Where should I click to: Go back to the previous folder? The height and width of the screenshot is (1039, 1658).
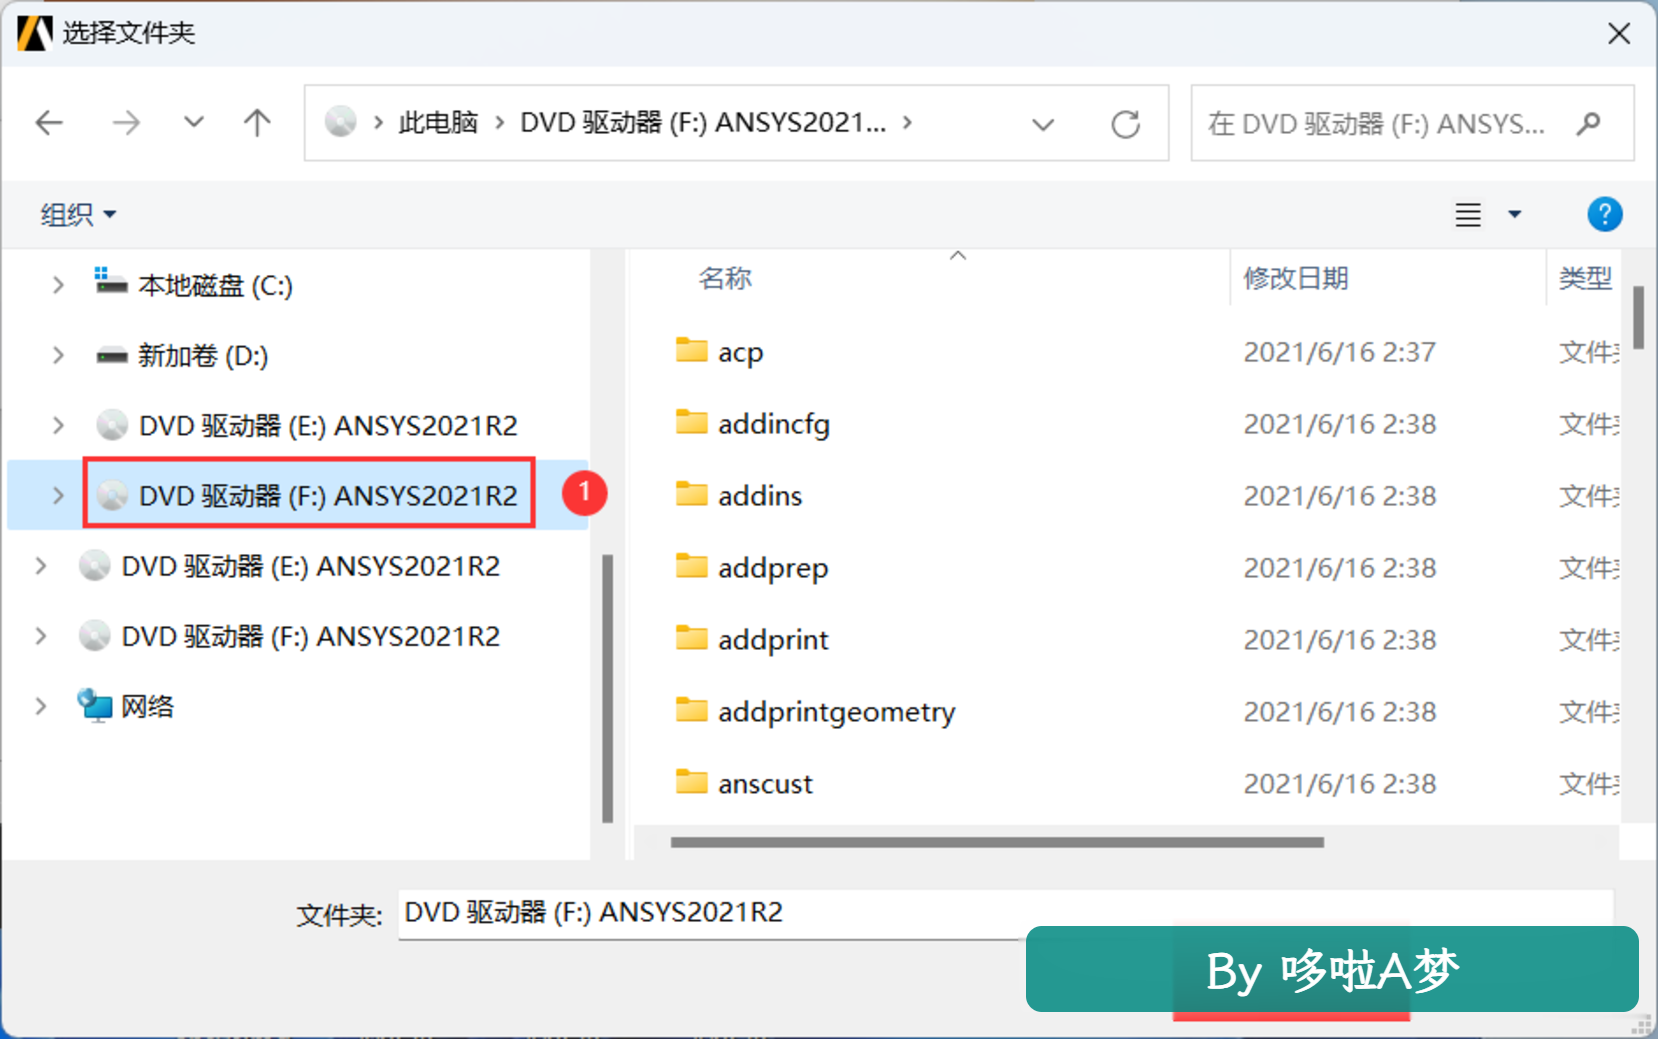point(49,123)
